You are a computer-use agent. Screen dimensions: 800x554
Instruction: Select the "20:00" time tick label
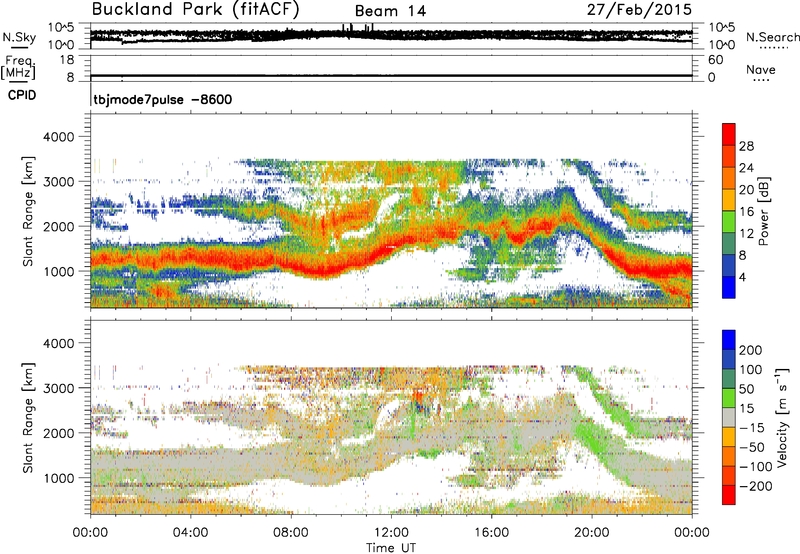591,532
